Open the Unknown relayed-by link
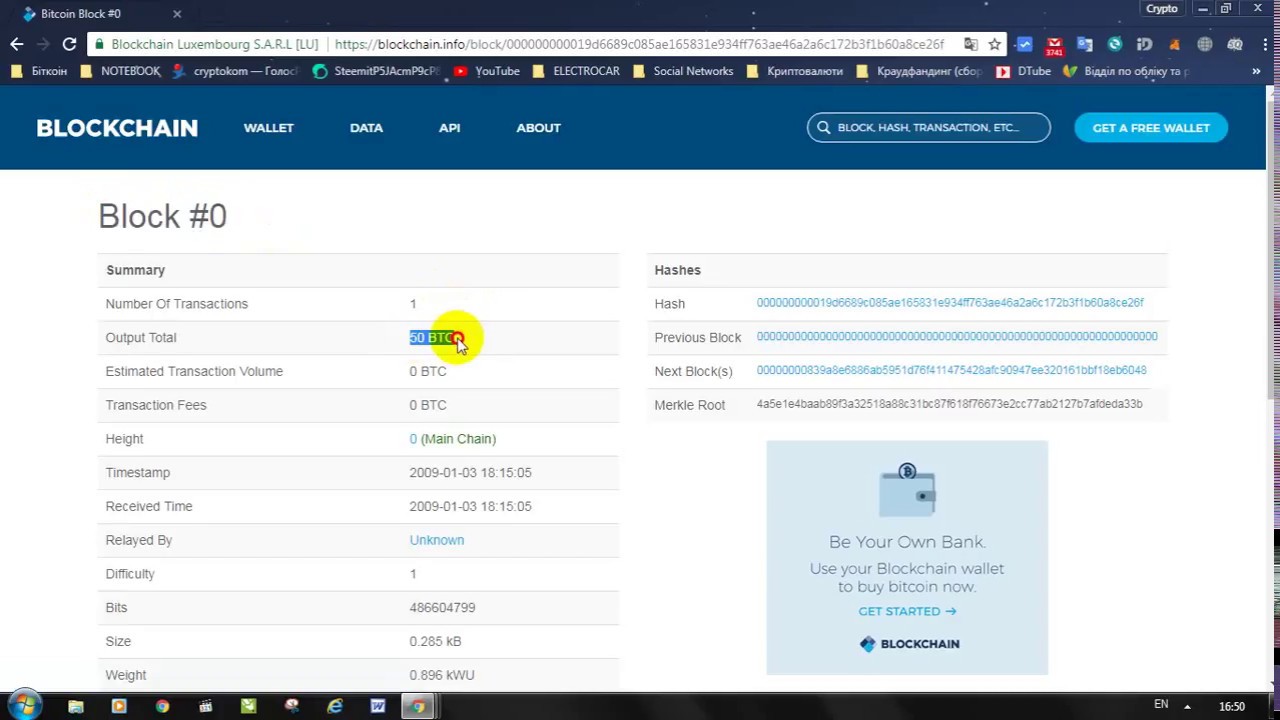 pyautogui.click(x=436, y=540)
